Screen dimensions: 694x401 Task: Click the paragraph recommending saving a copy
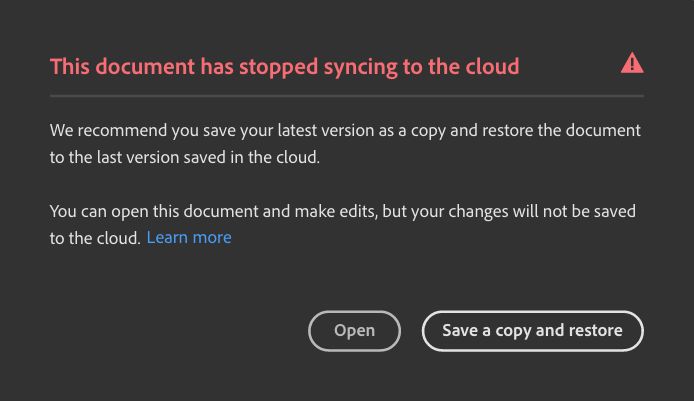[x=345, y=144]
